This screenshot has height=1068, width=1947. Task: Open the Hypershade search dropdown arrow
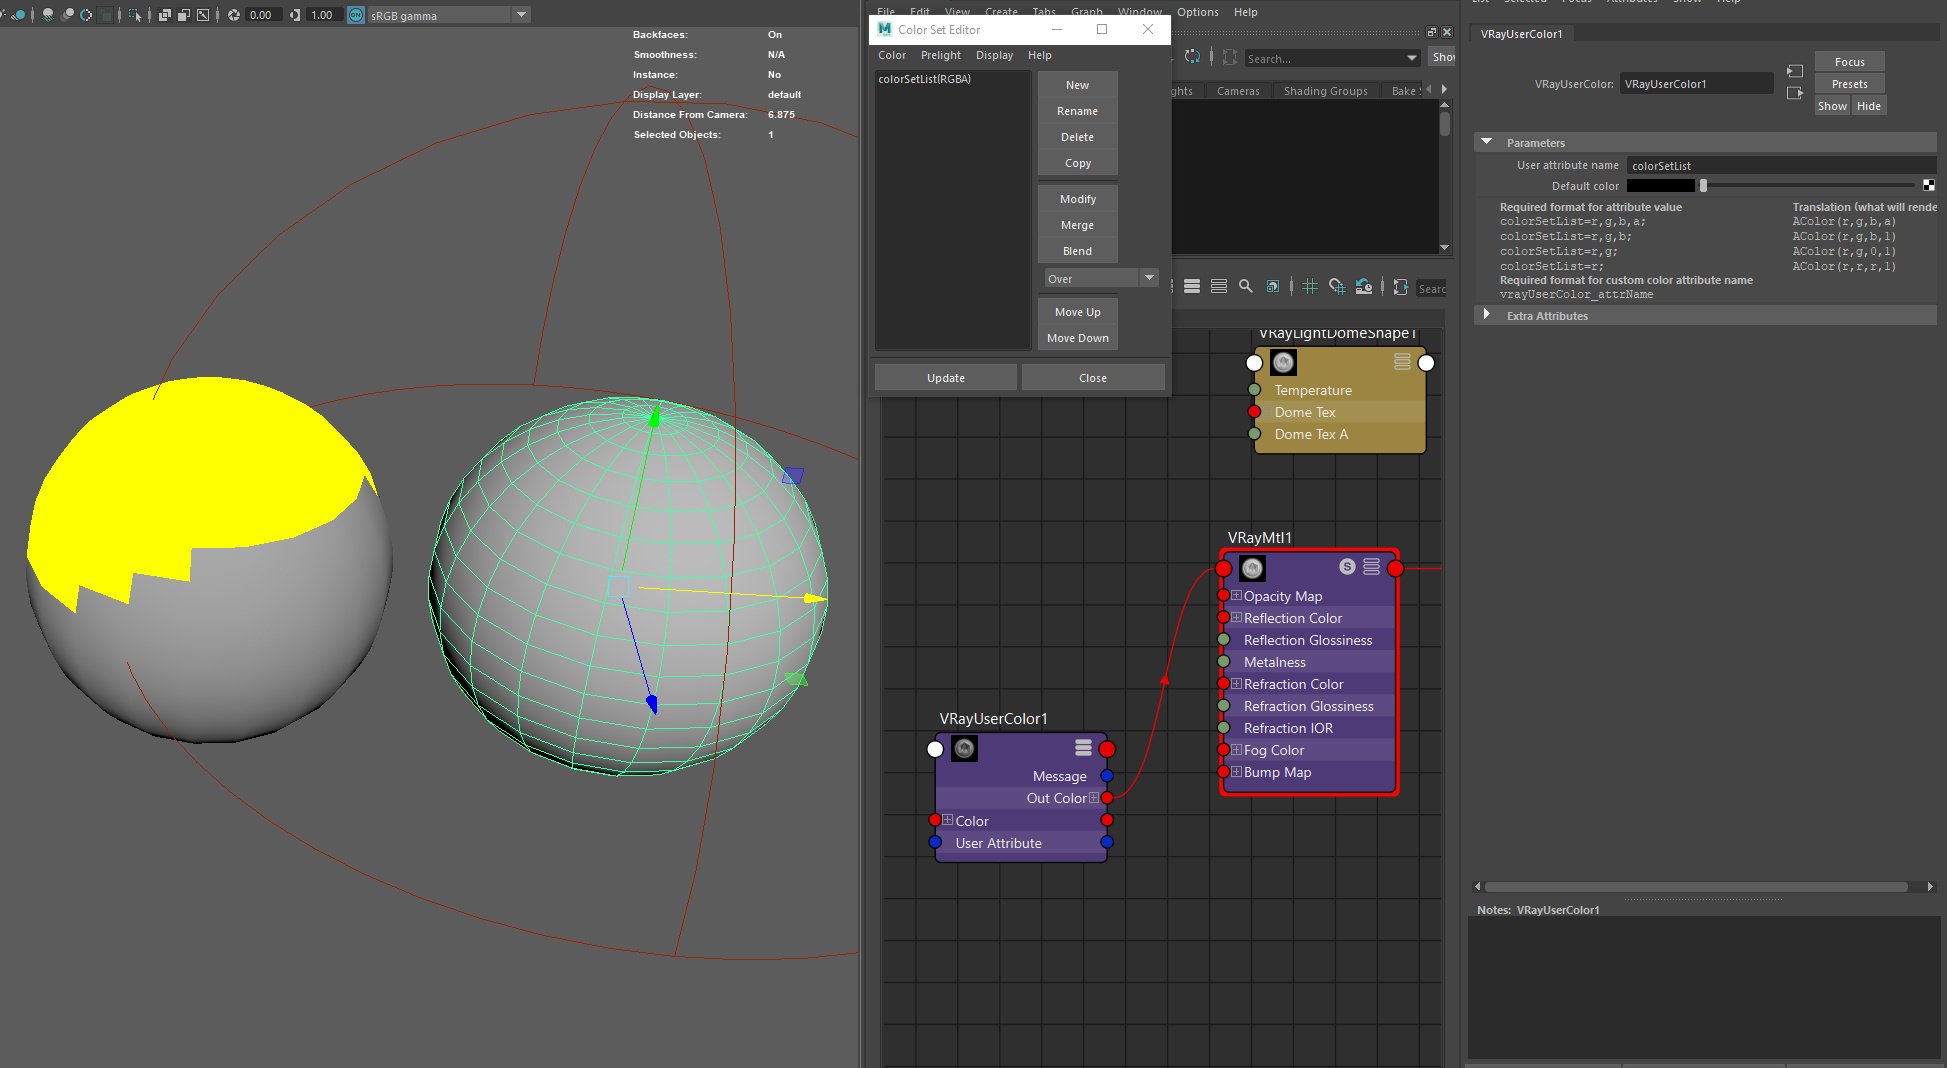click(x=1411, y=58)
